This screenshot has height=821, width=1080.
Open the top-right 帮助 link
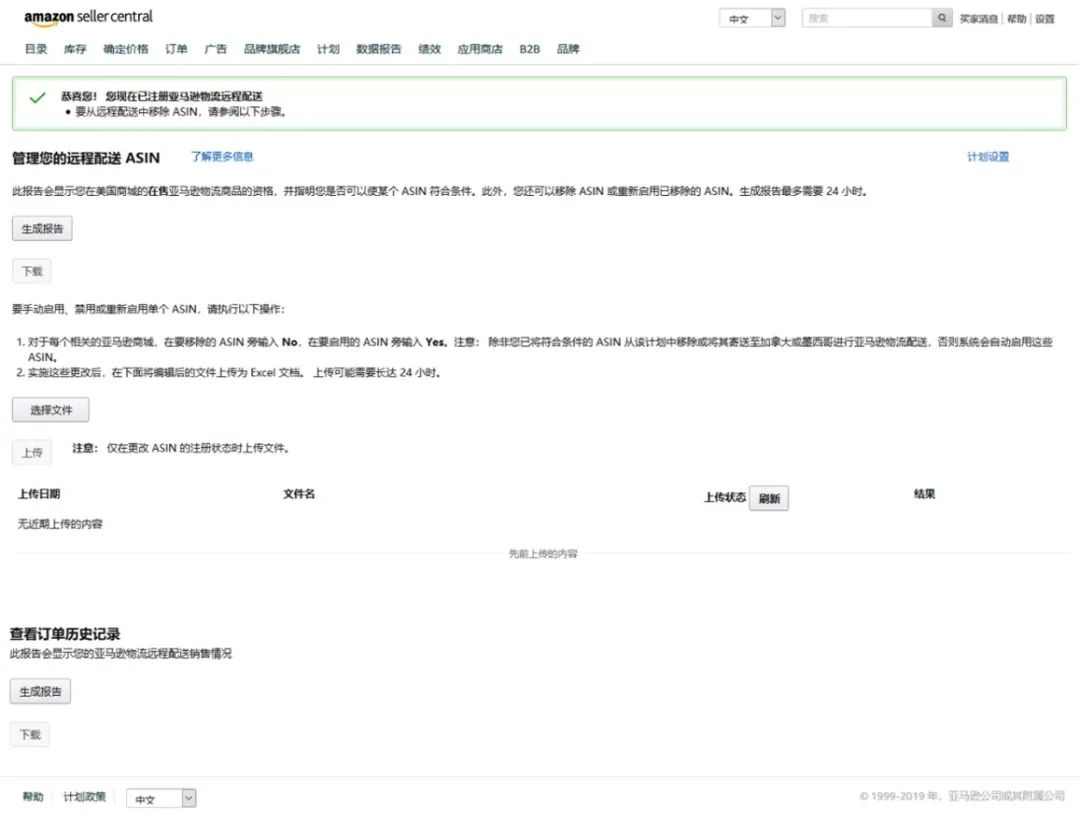[x=1015, y=18]
